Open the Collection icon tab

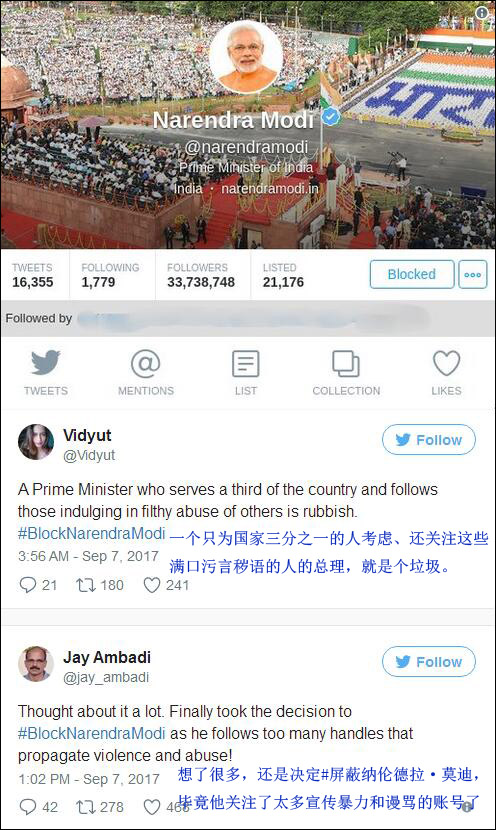click(x=346, y=364)
